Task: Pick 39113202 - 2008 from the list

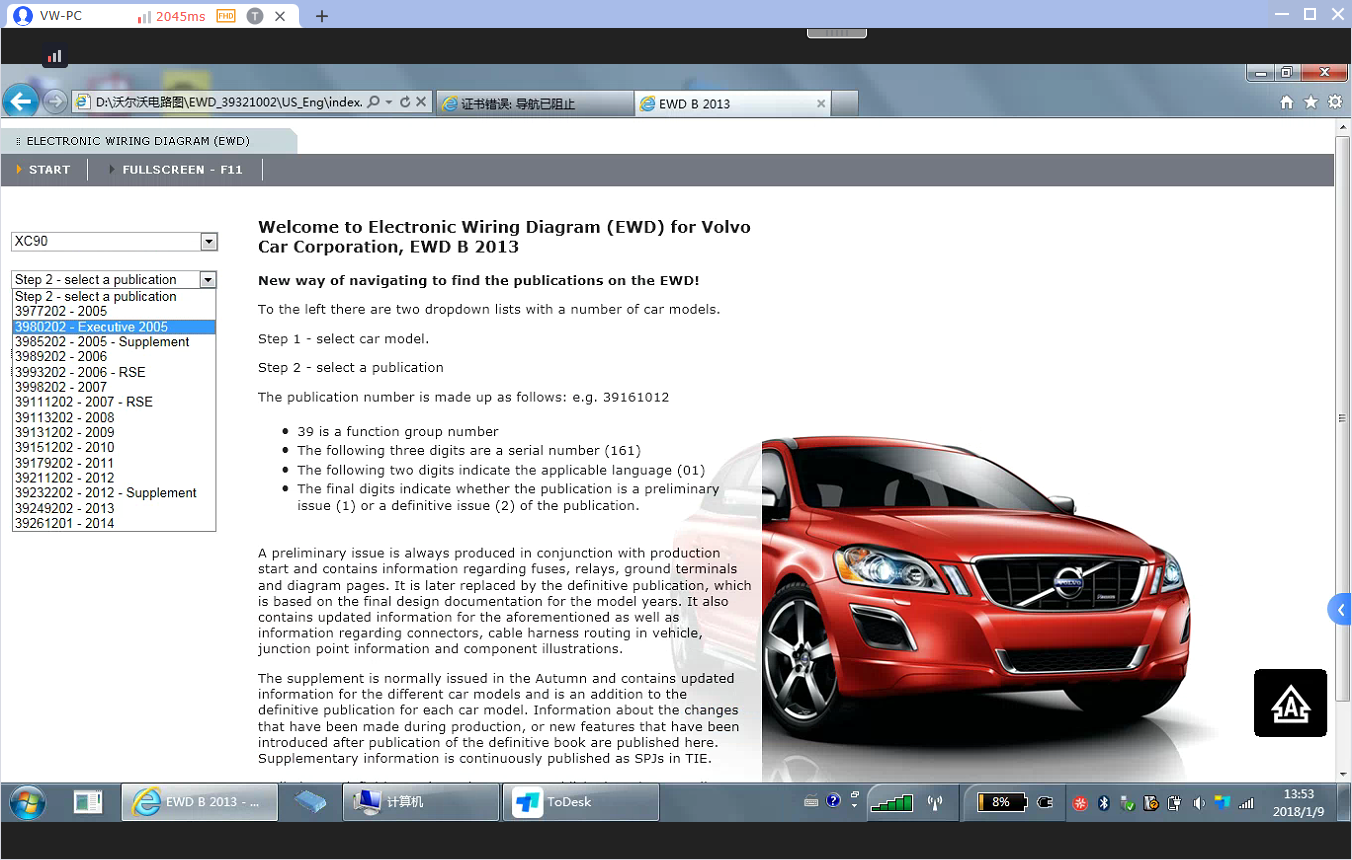Action: [114, 417]
